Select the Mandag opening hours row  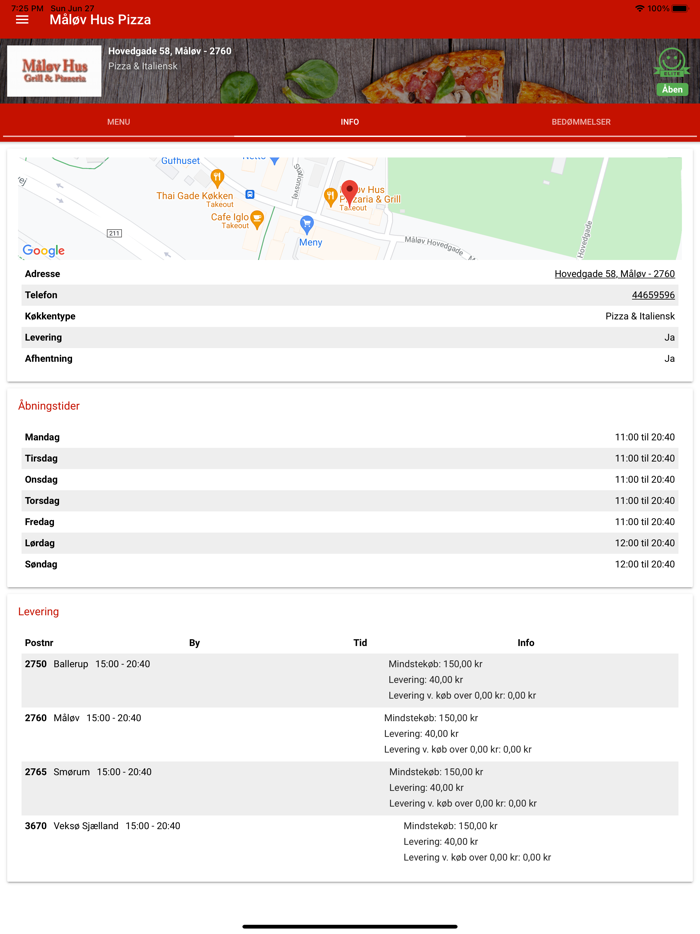point(350,437)
